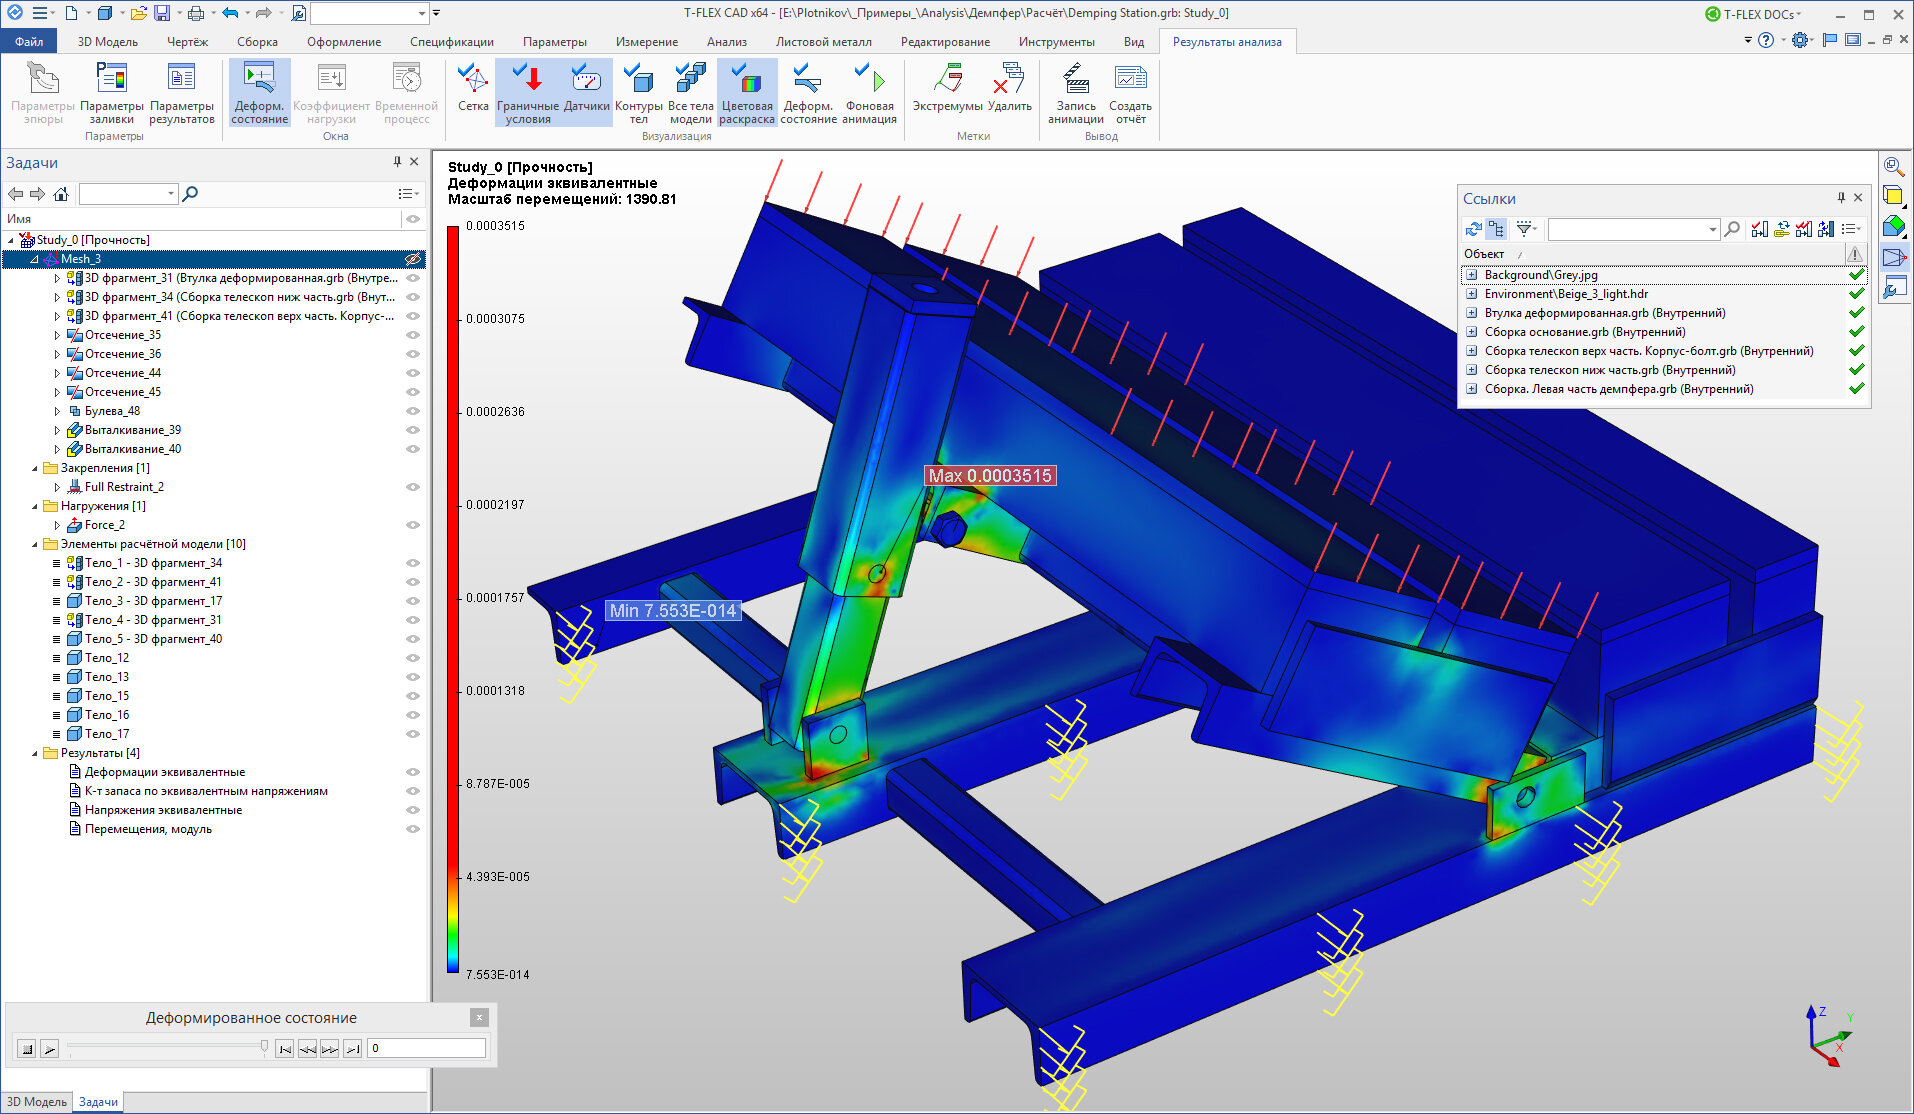Expand Background\Grey.jpg link entry

[x=1471, y=275]
